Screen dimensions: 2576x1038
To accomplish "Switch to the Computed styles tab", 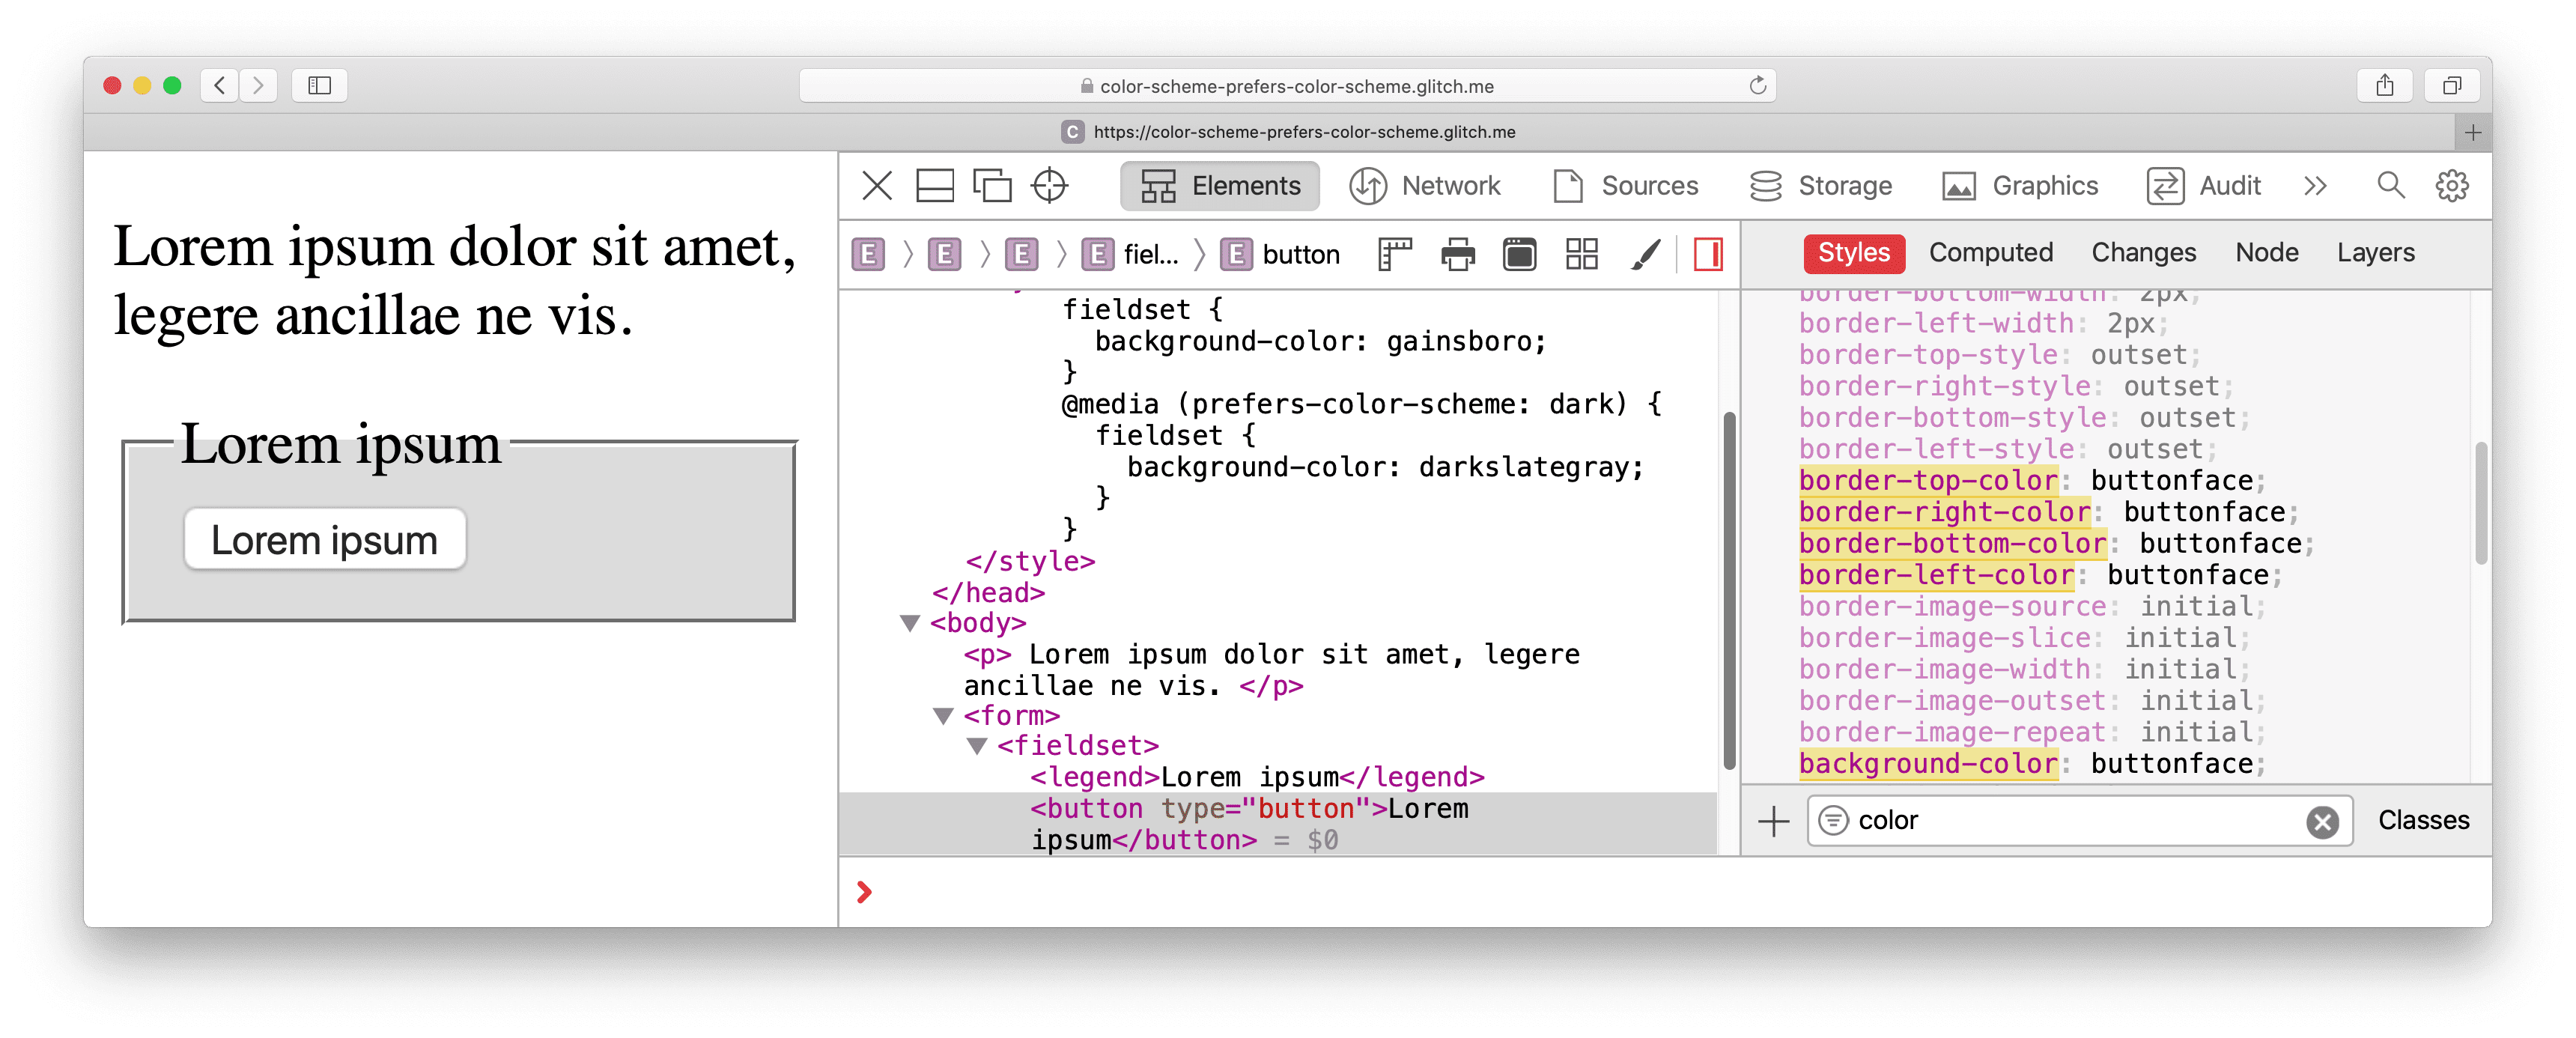I will tap(1990, 253).
